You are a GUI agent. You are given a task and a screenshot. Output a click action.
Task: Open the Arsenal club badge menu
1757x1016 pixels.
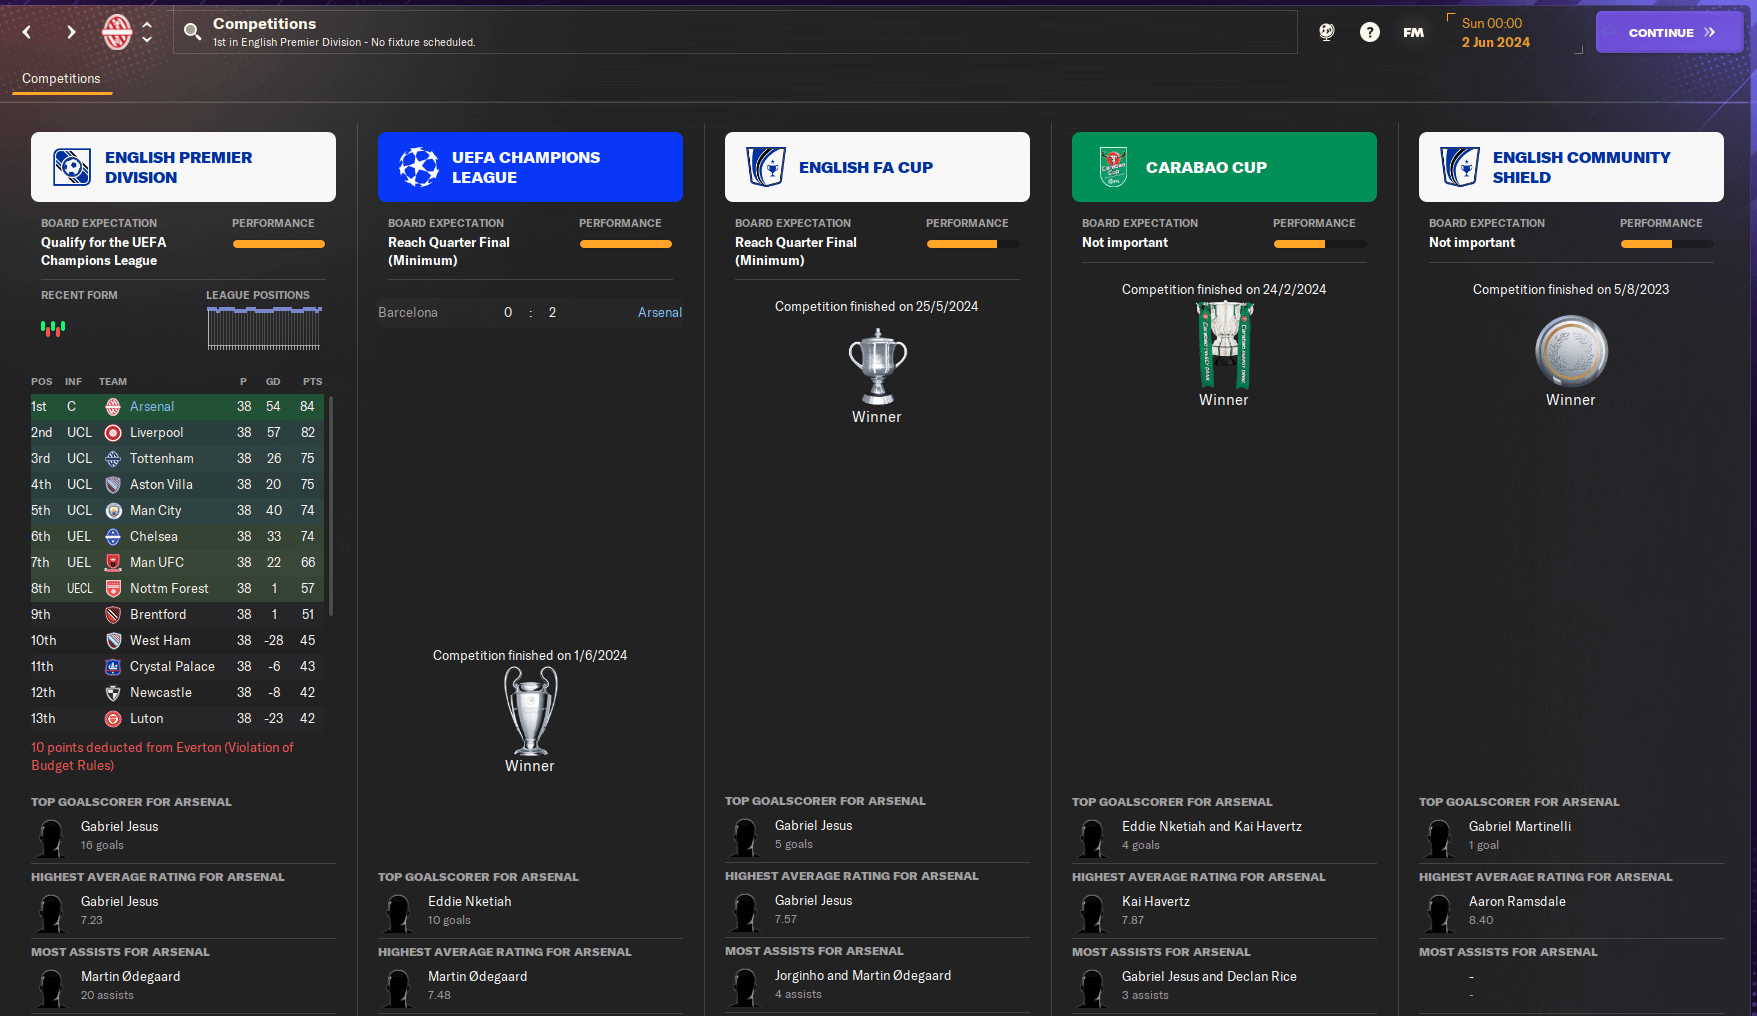tap(117, 32)
